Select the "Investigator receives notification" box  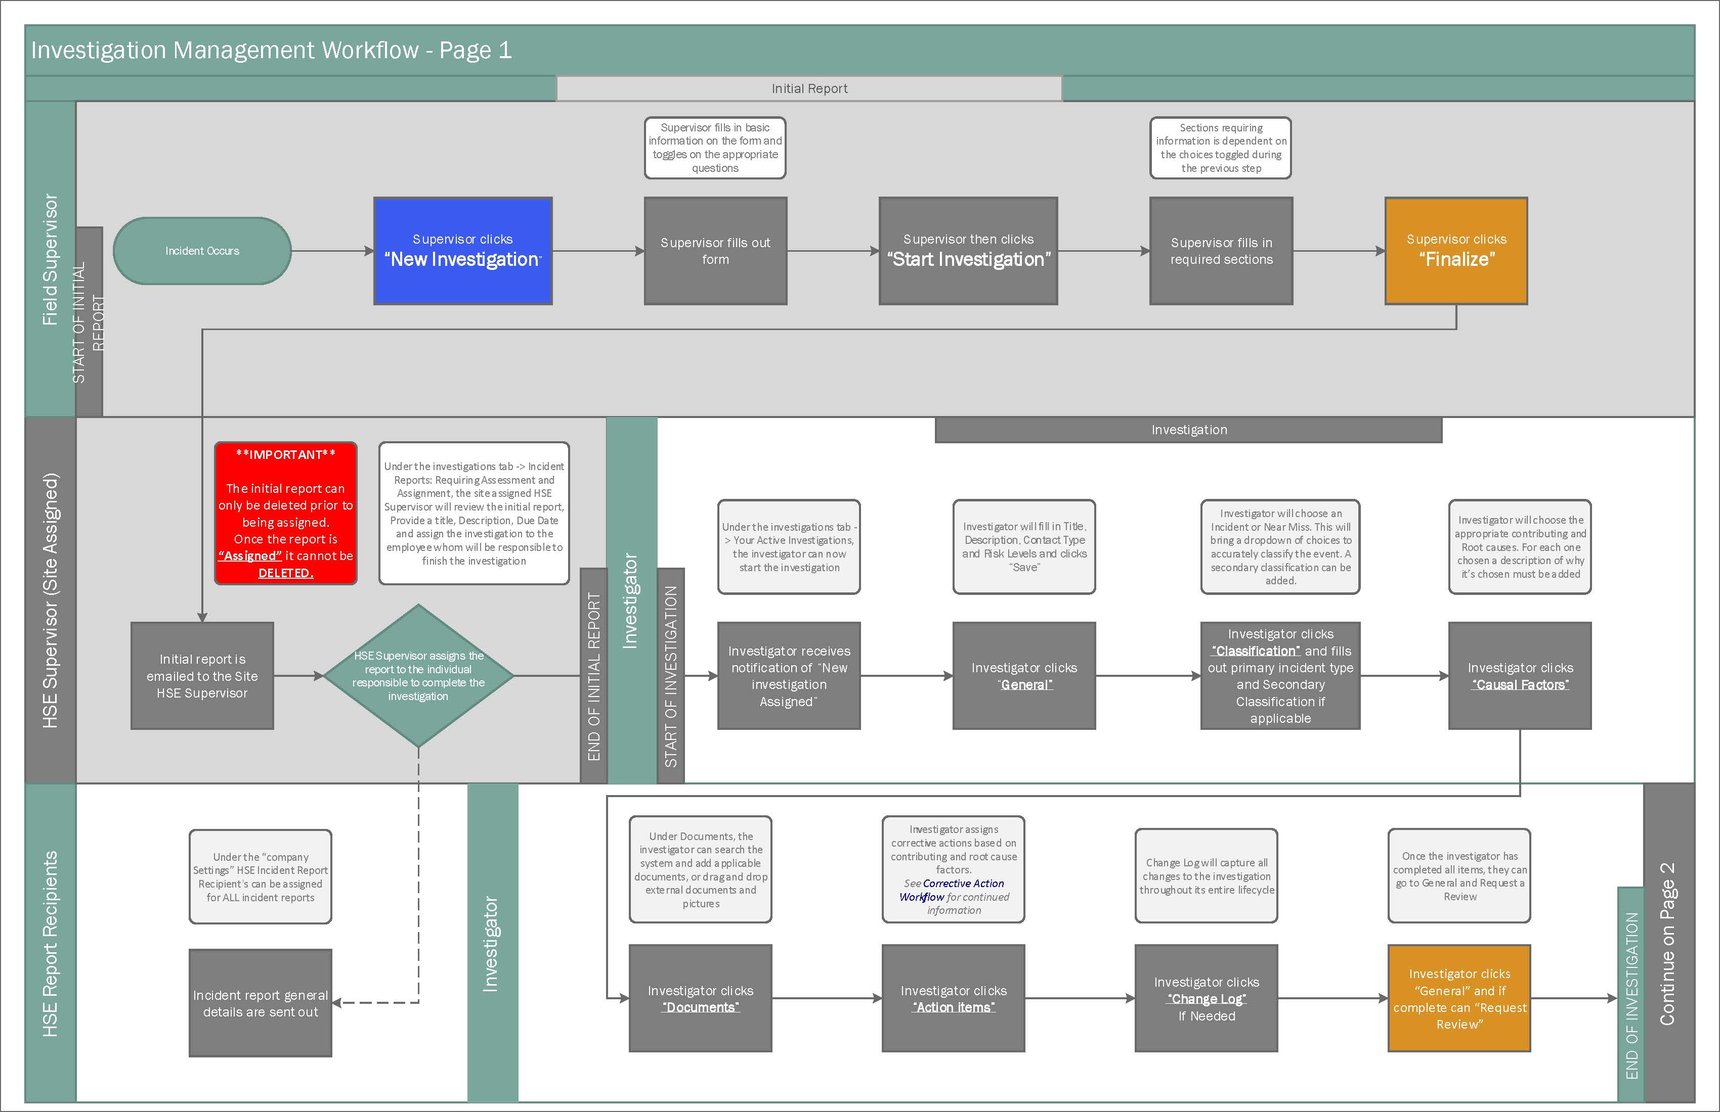[x=788, y=675]
